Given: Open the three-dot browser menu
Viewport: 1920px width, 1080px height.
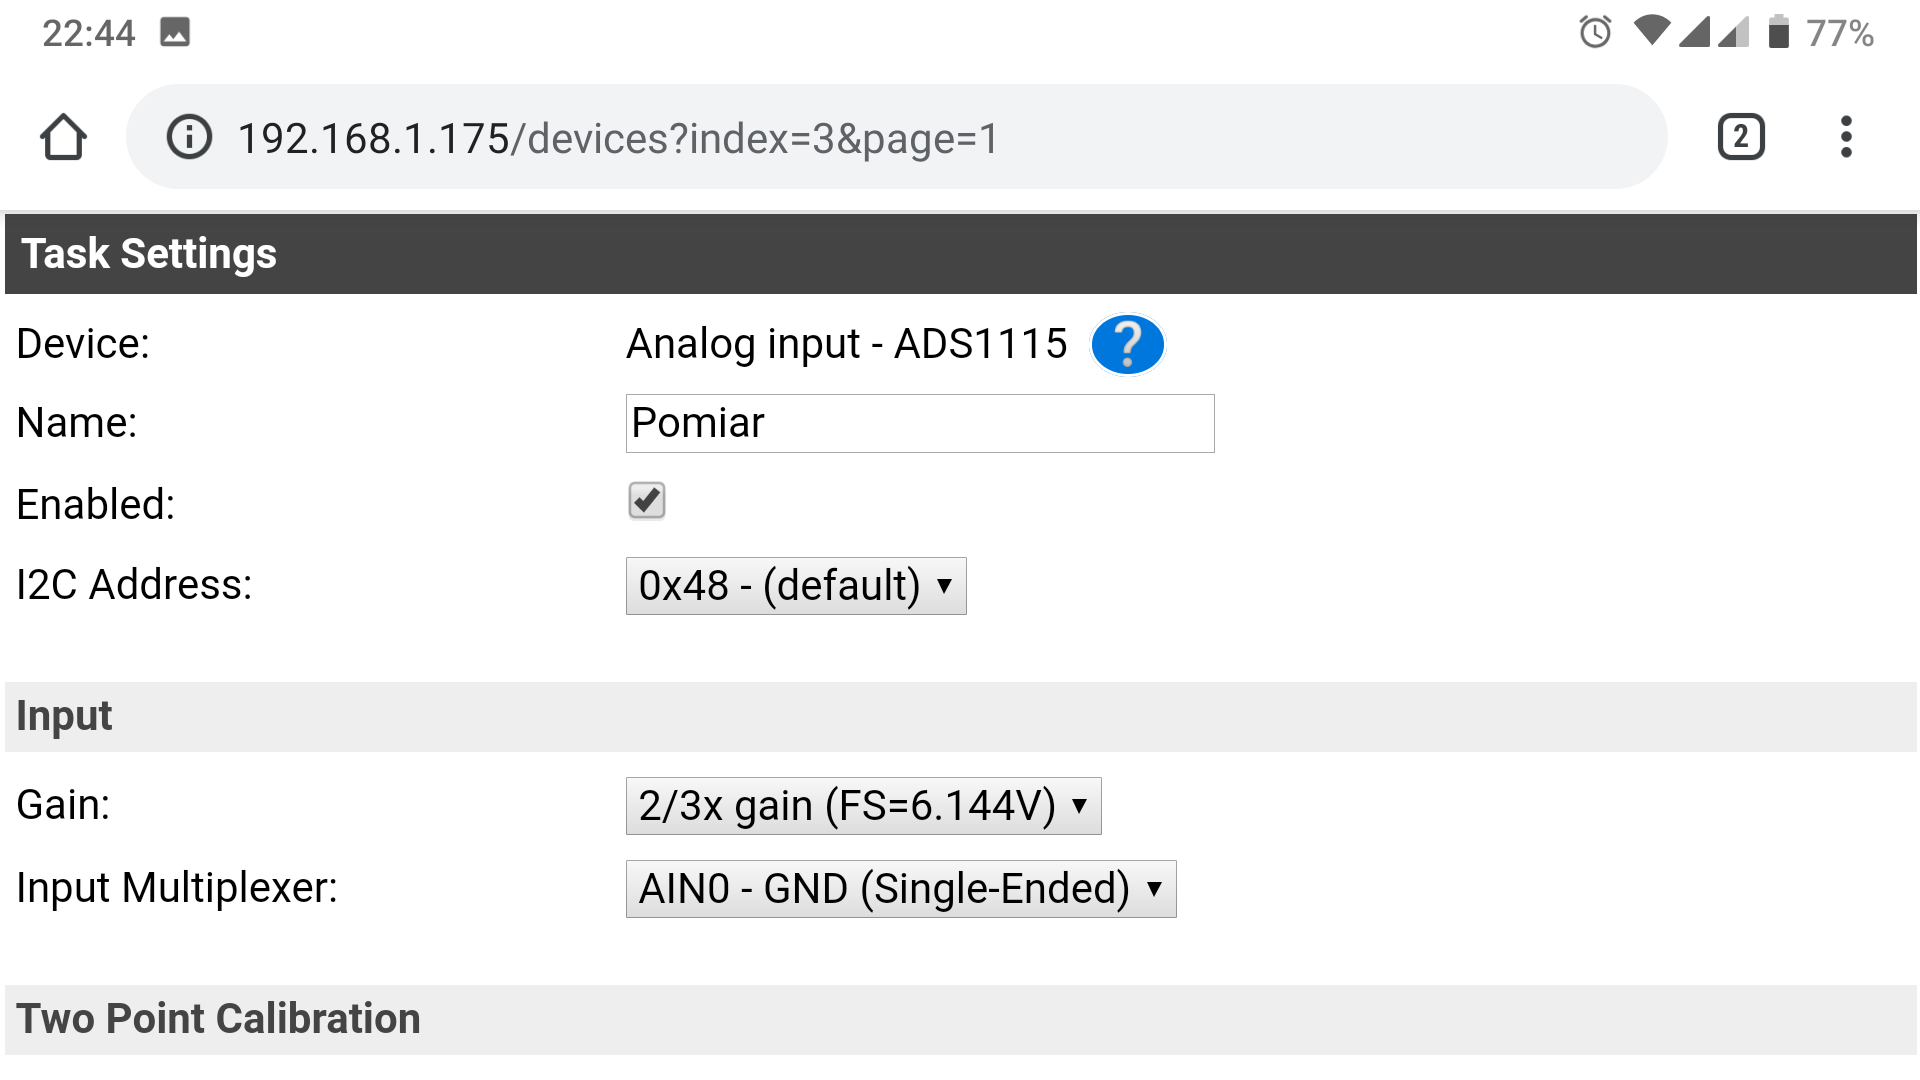Looking at the screenshot, I should (1846, 137).
